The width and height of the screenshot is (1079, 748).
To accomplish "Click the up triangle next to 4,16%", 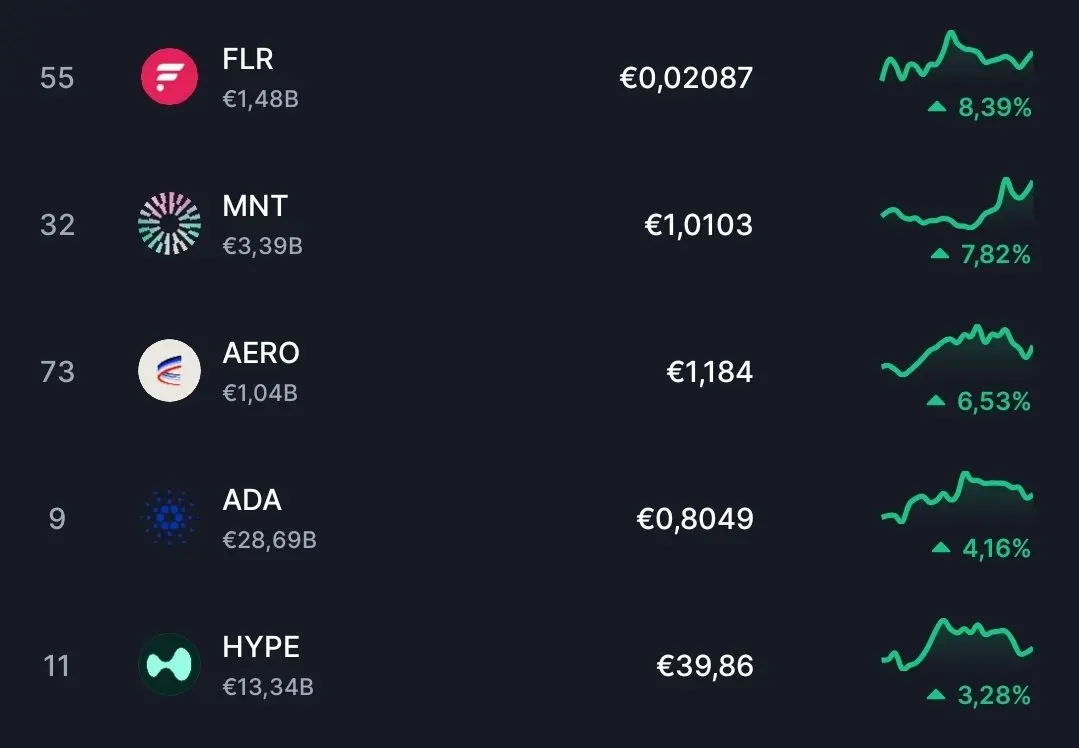I will (x=941, y=548).
